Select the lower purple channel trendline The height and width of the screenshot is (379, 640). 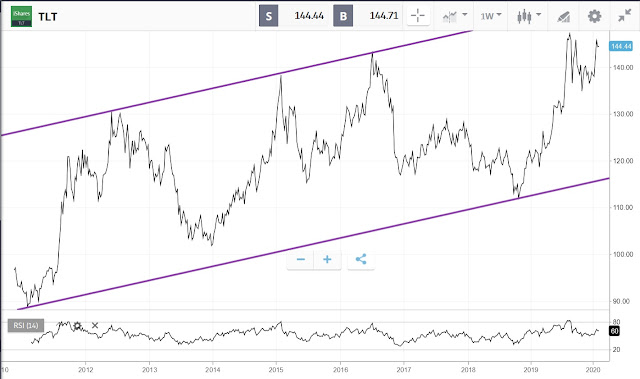313,244
